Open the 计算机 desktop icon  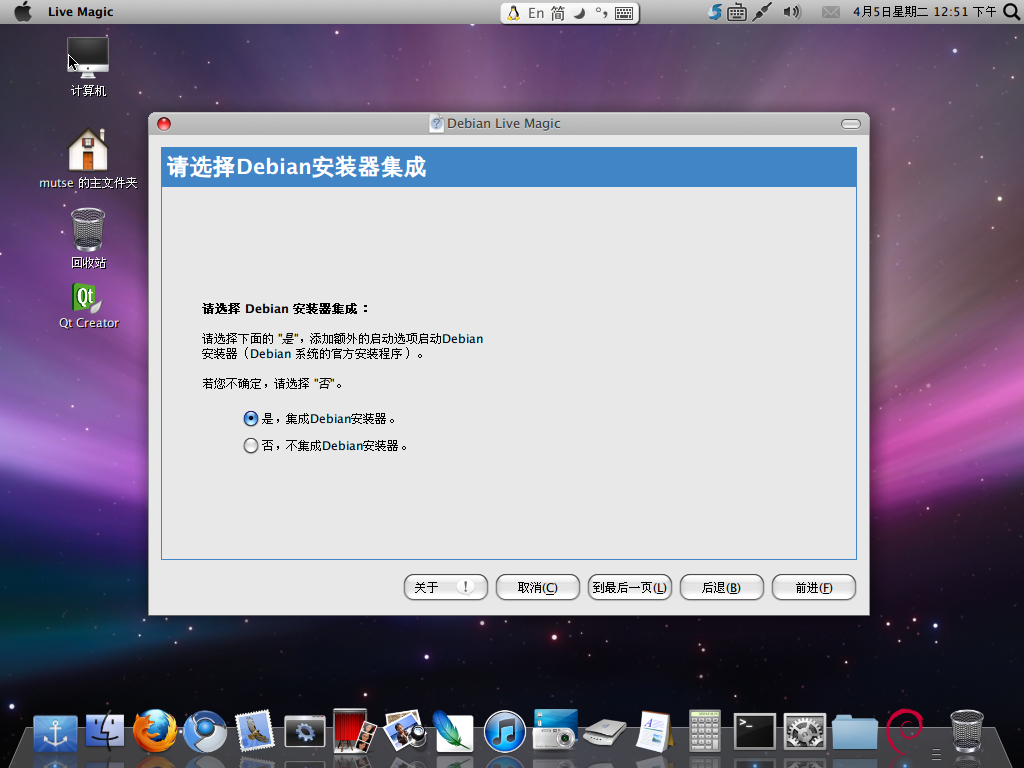click(88, 67)
